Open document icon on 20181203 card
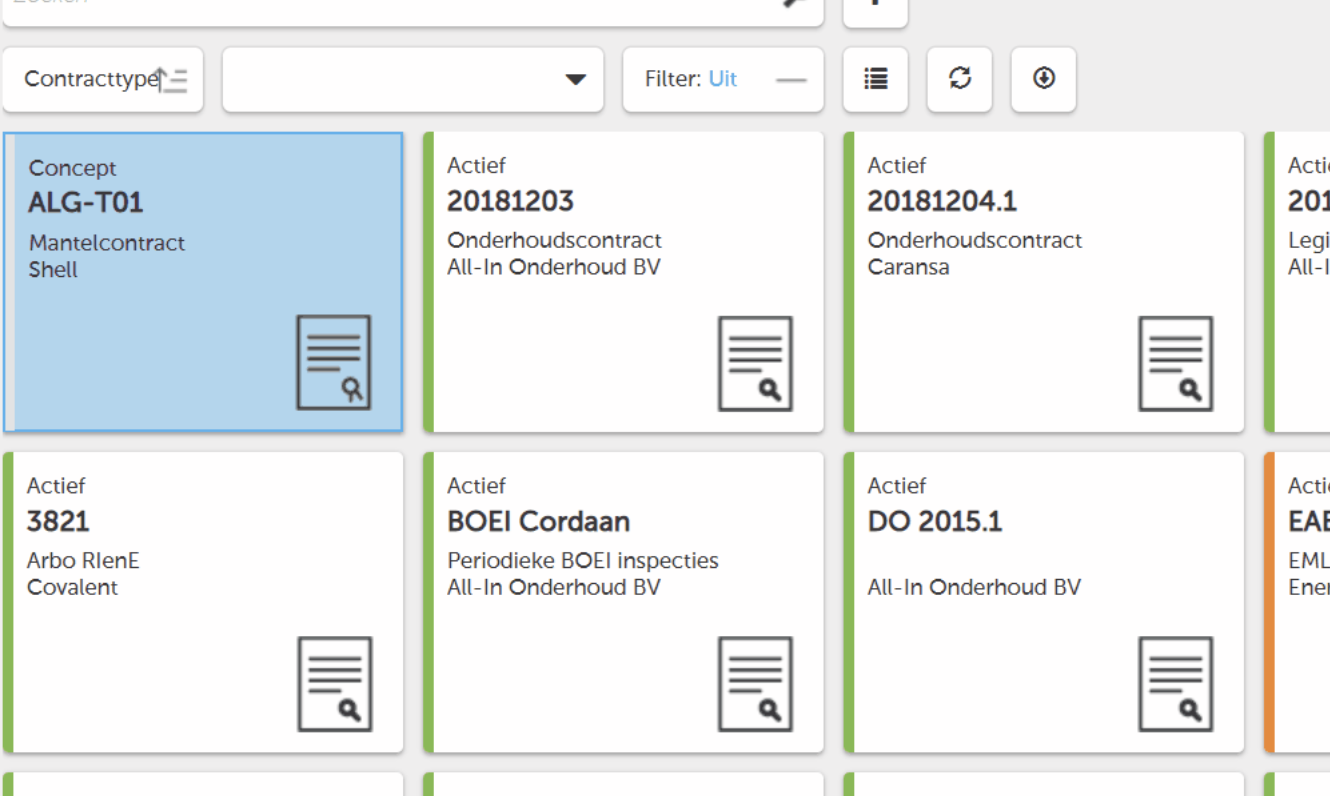 (756, 364)
